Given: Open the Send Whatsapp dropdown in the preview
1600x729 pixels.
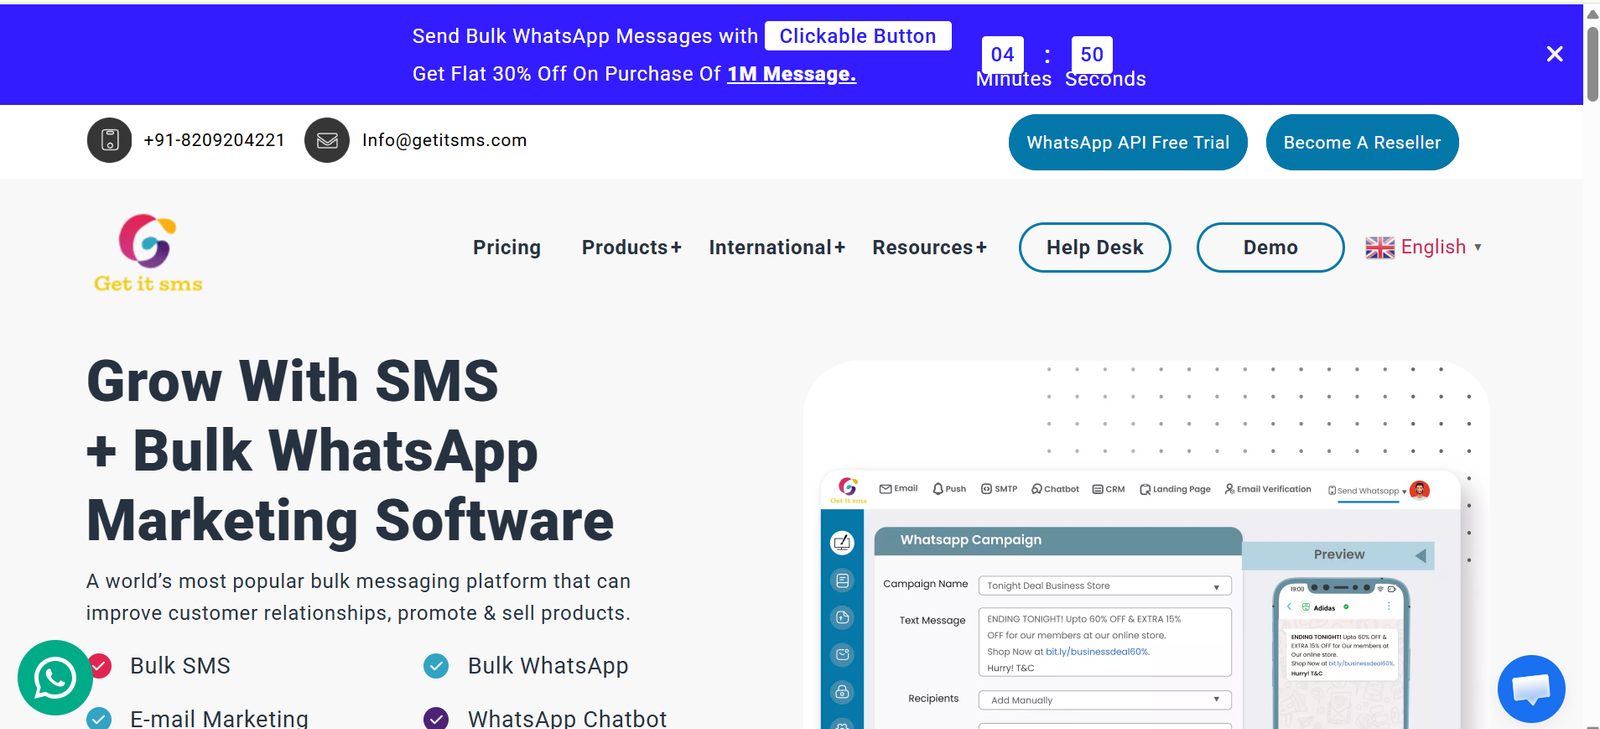Looking at the screenshot, I should pyautogui.click(x=1367, y=490).
